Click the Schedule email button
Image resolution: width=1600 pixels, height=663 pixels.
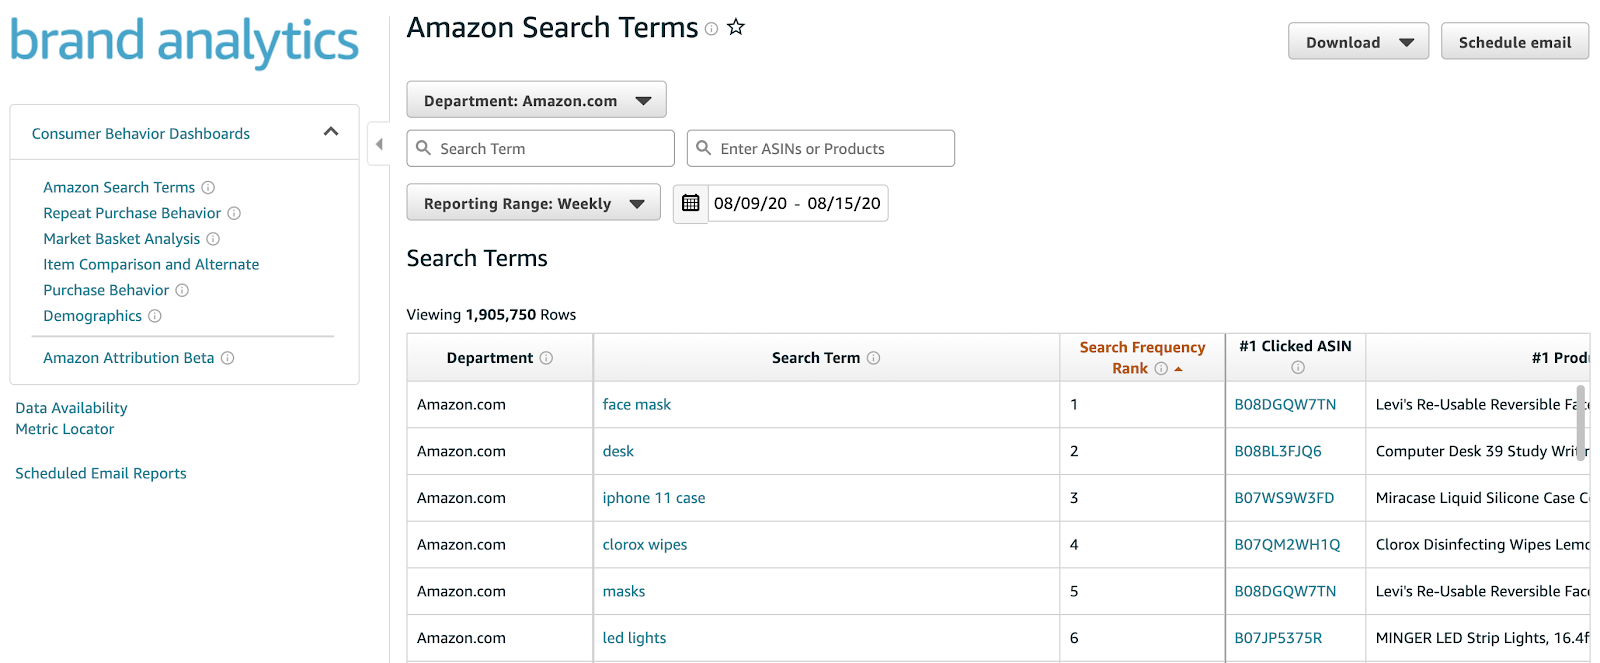tap(1514, 42)
